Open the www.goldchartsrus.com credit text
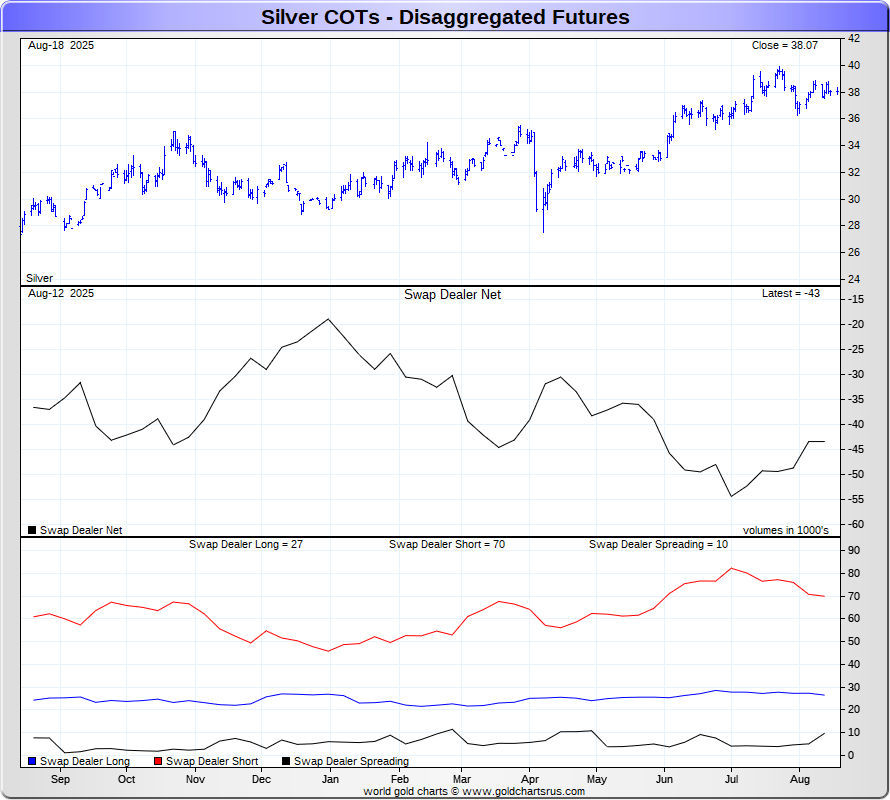 (523, 791)
